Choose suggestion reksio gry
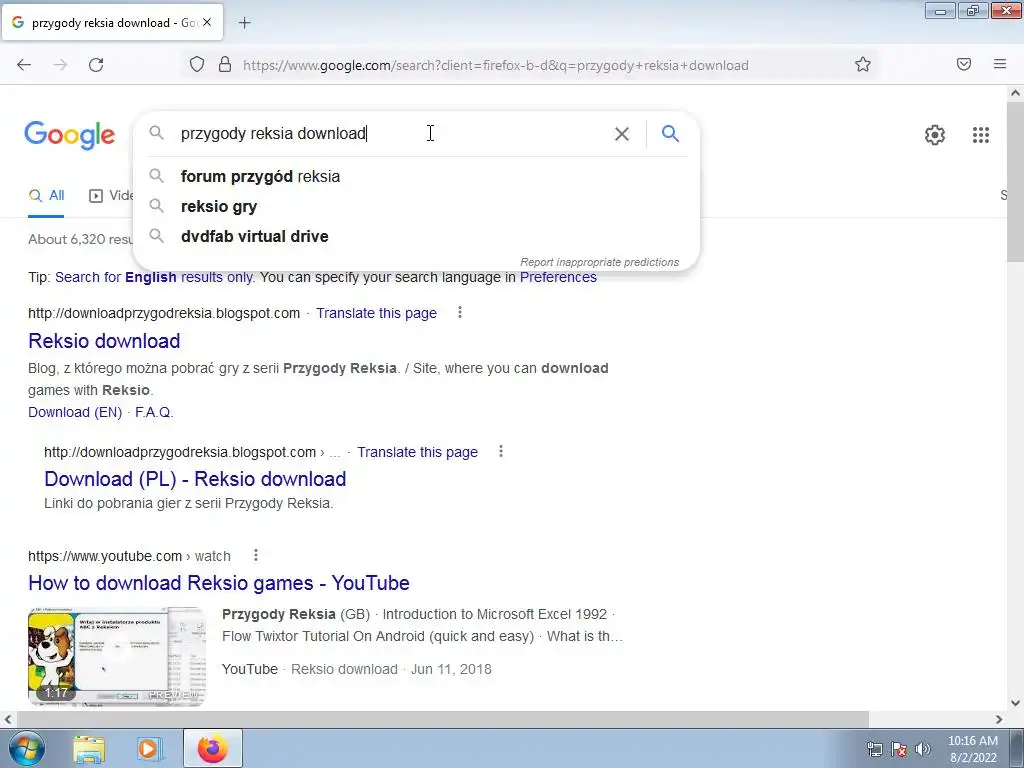 417,206
